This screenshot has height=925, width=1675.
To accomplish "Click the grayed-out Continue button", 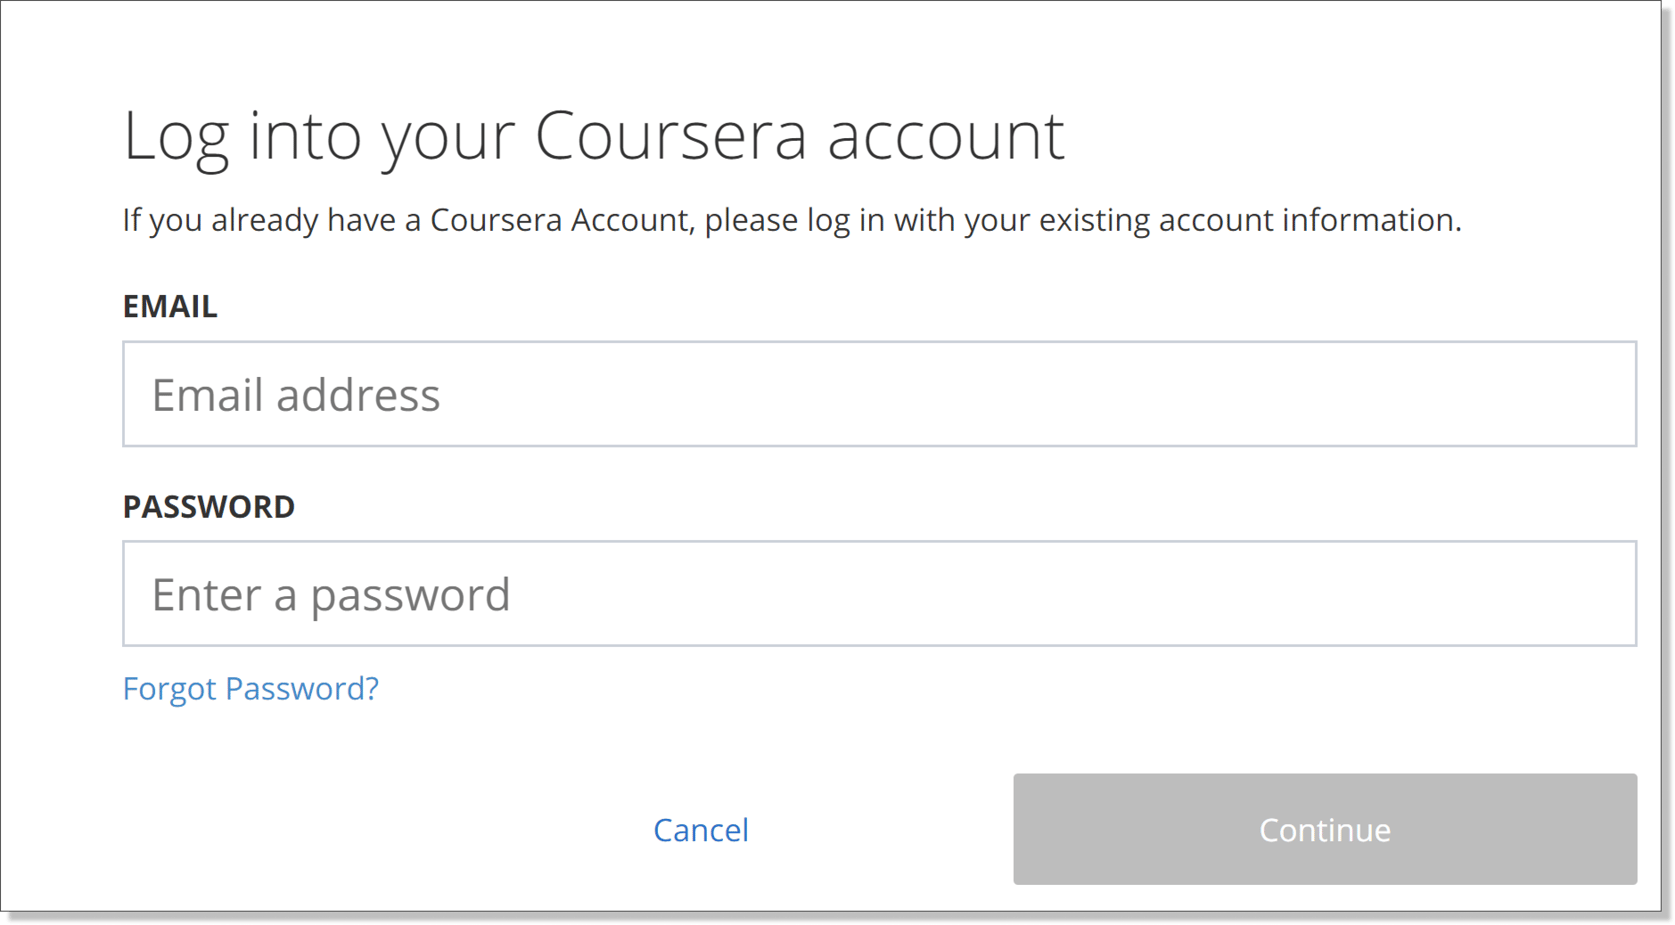I will click(1324, 829).
